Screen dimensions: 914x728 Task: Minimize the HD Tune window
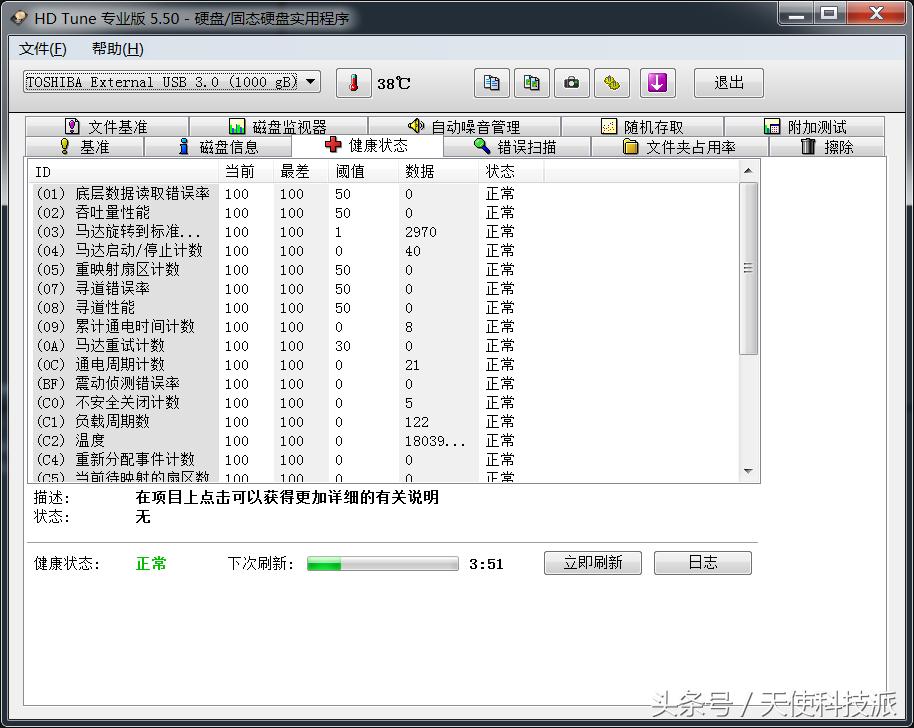[x=795, y=14]
